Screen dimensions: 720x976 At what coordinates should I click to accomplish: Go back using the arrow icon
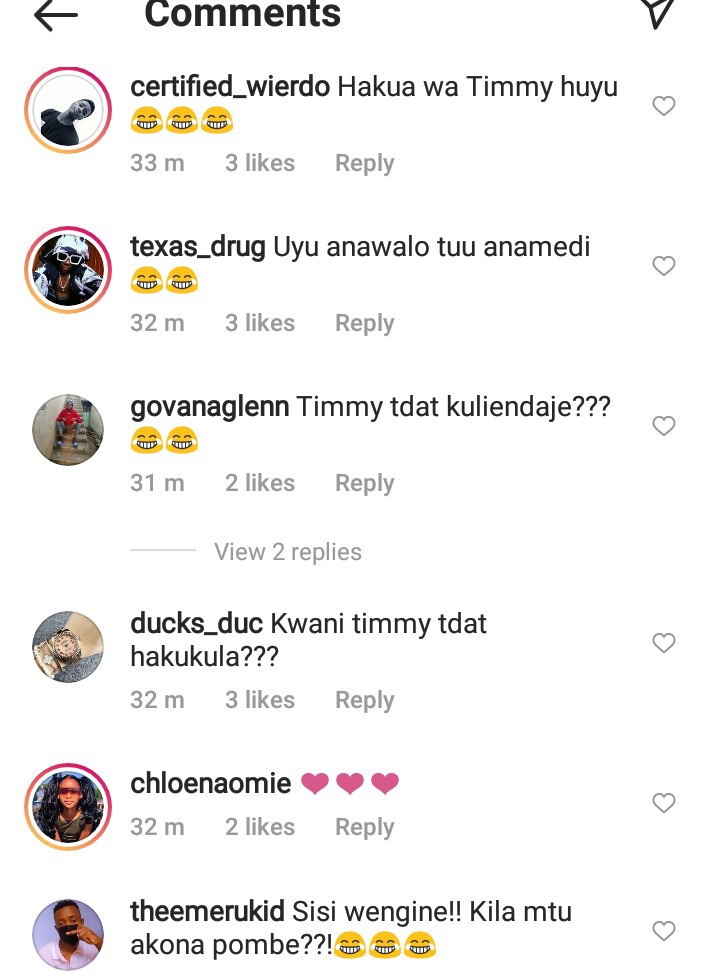[55, 15]
